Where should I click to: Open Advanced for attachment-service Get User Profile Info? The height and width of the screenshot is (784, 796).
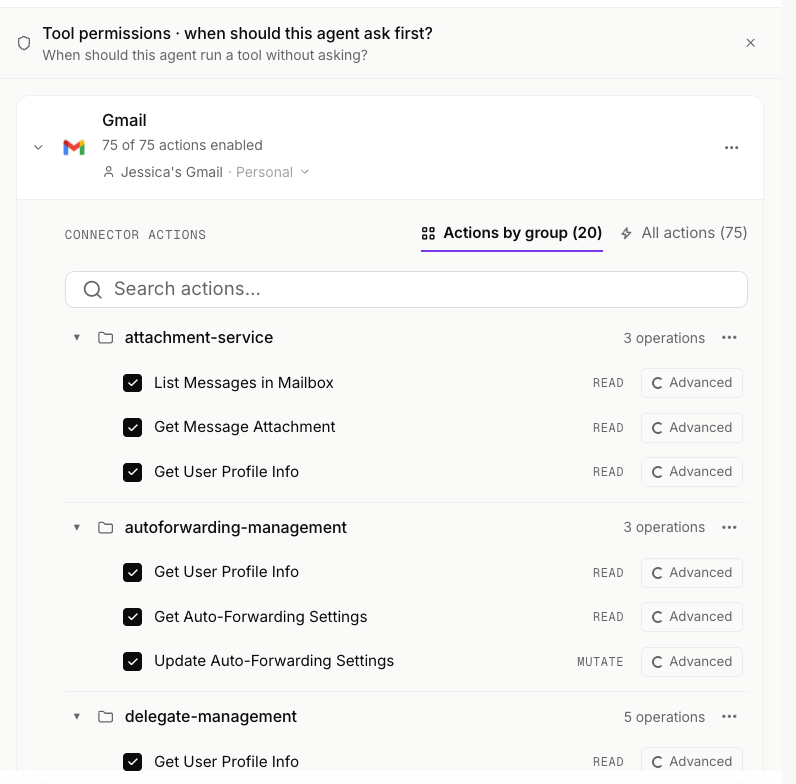pyautogui.click(x=691, y=472)
